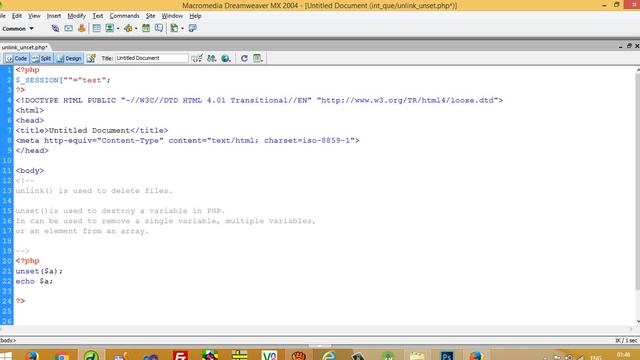Expand the Images button dropdown arrow
Viewport: 640px width, 360px height.
(x=118, y=29)
